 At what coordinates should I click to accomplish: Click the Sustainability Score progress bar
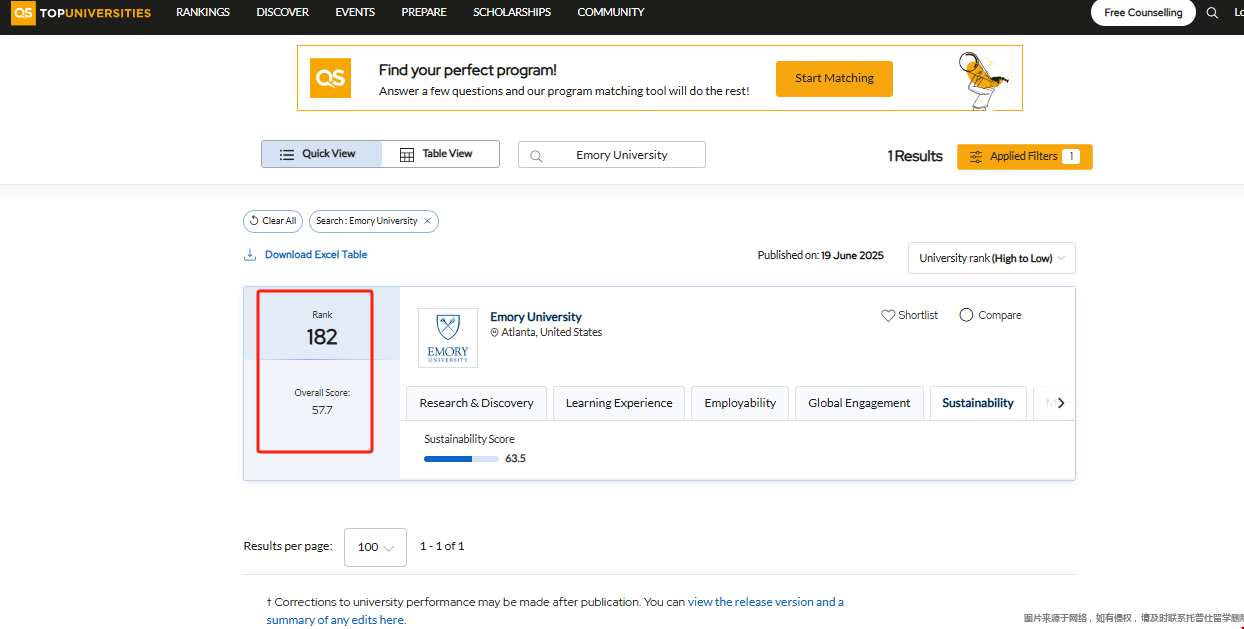(x=460, y=459)
